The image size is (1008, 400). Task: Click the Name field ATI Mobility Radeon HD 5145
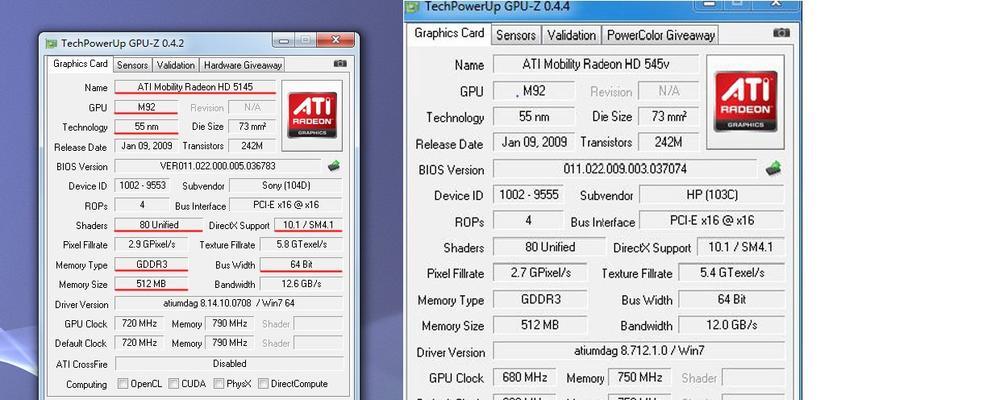pos(195,87)
